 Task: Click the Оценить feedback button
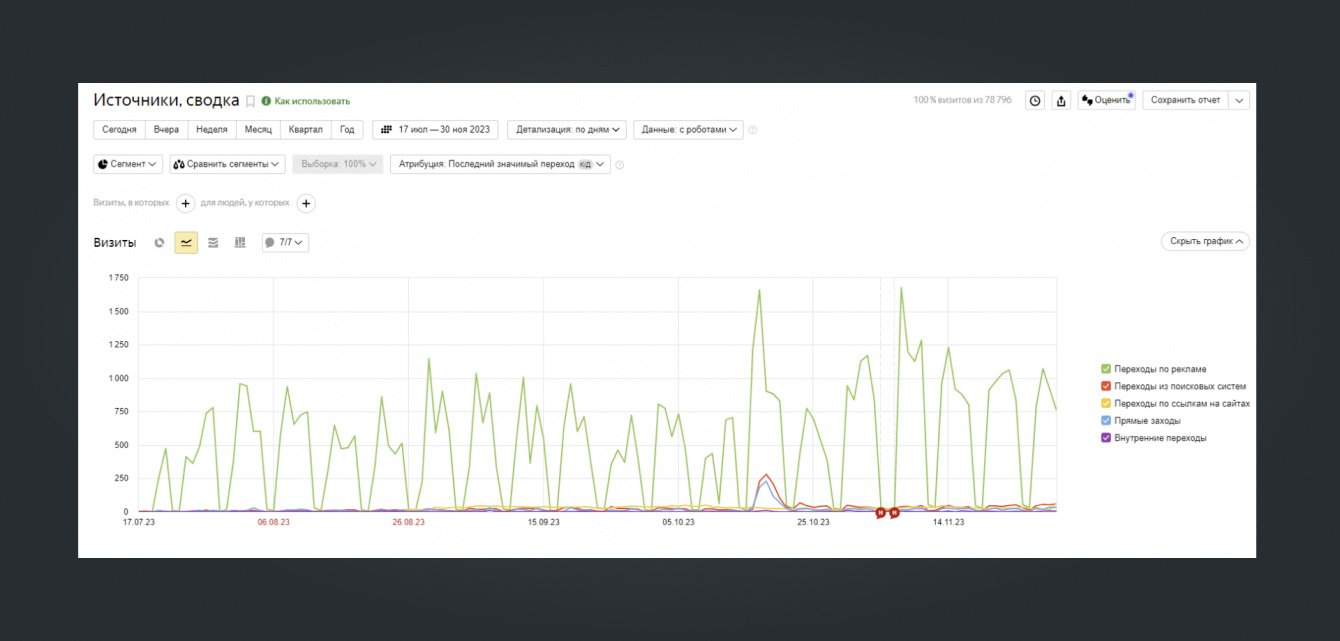coord(1106,100)
